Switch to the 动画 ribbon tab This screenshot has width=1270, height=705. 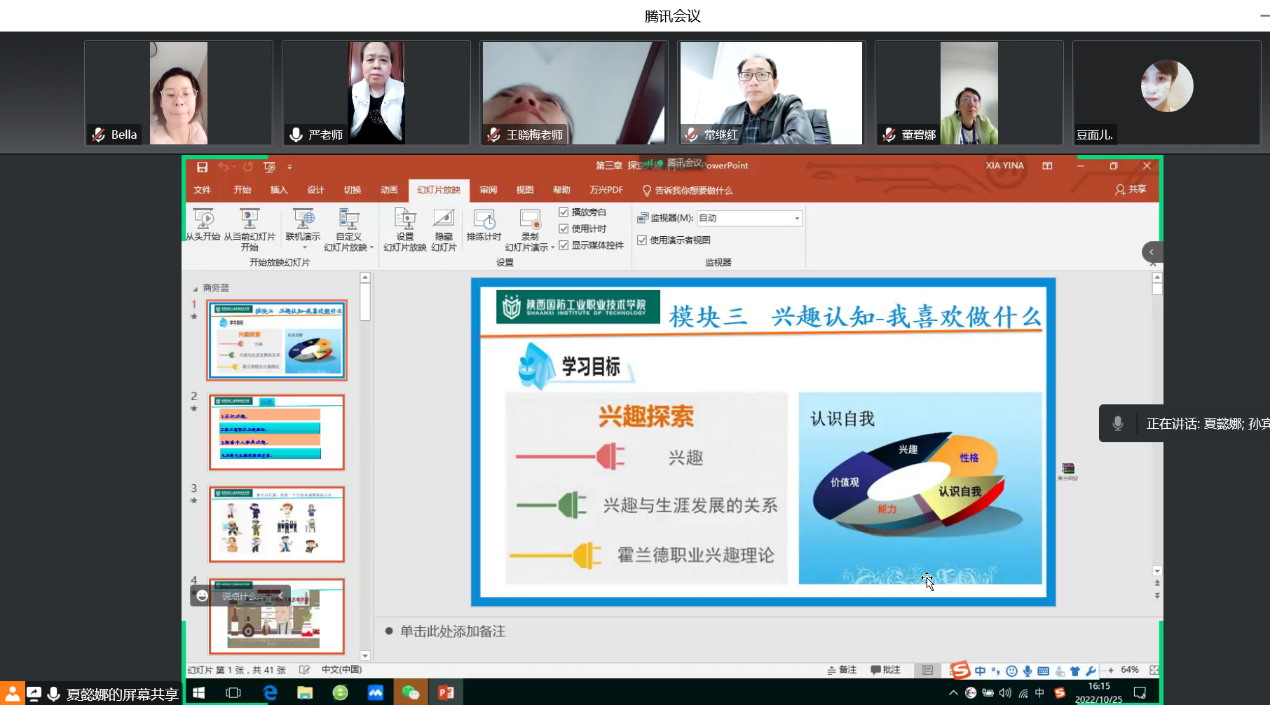(389, 190)
